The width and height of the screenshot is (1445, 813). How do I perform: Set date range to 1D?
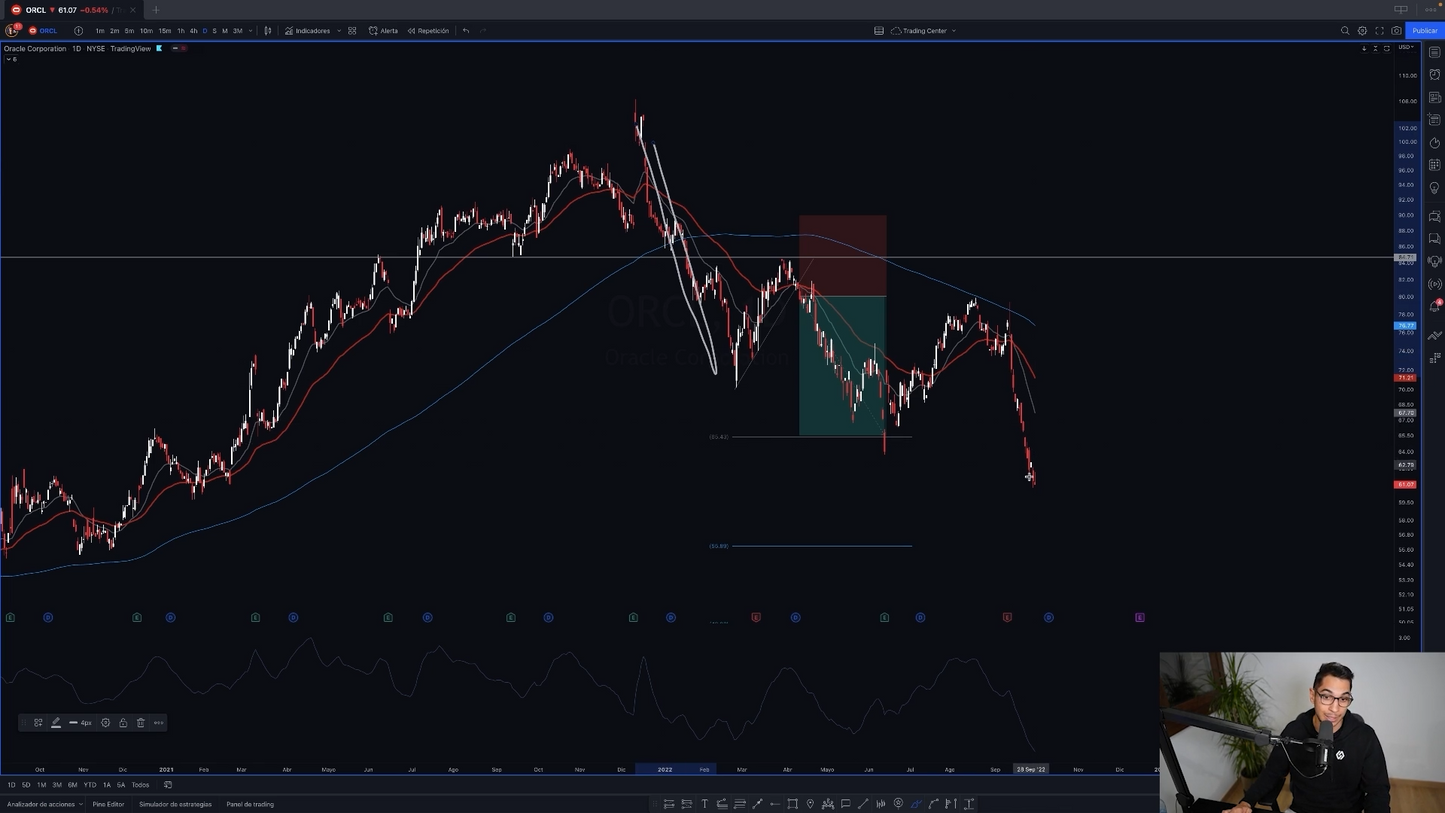(12, 785)
